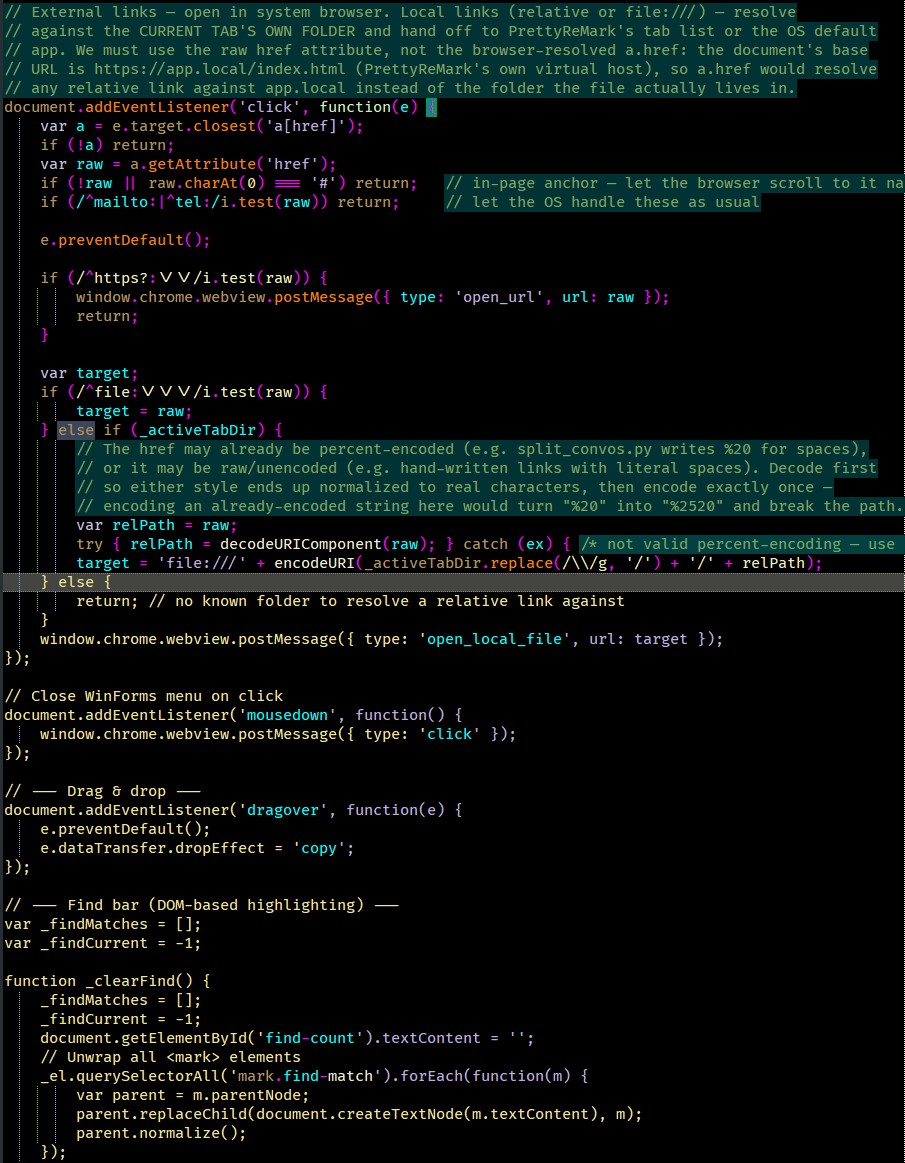This screenshot has width=905, height=1163.
Task: Click the "var _findMatches = [];" declaration
Action: click(102, 925)
